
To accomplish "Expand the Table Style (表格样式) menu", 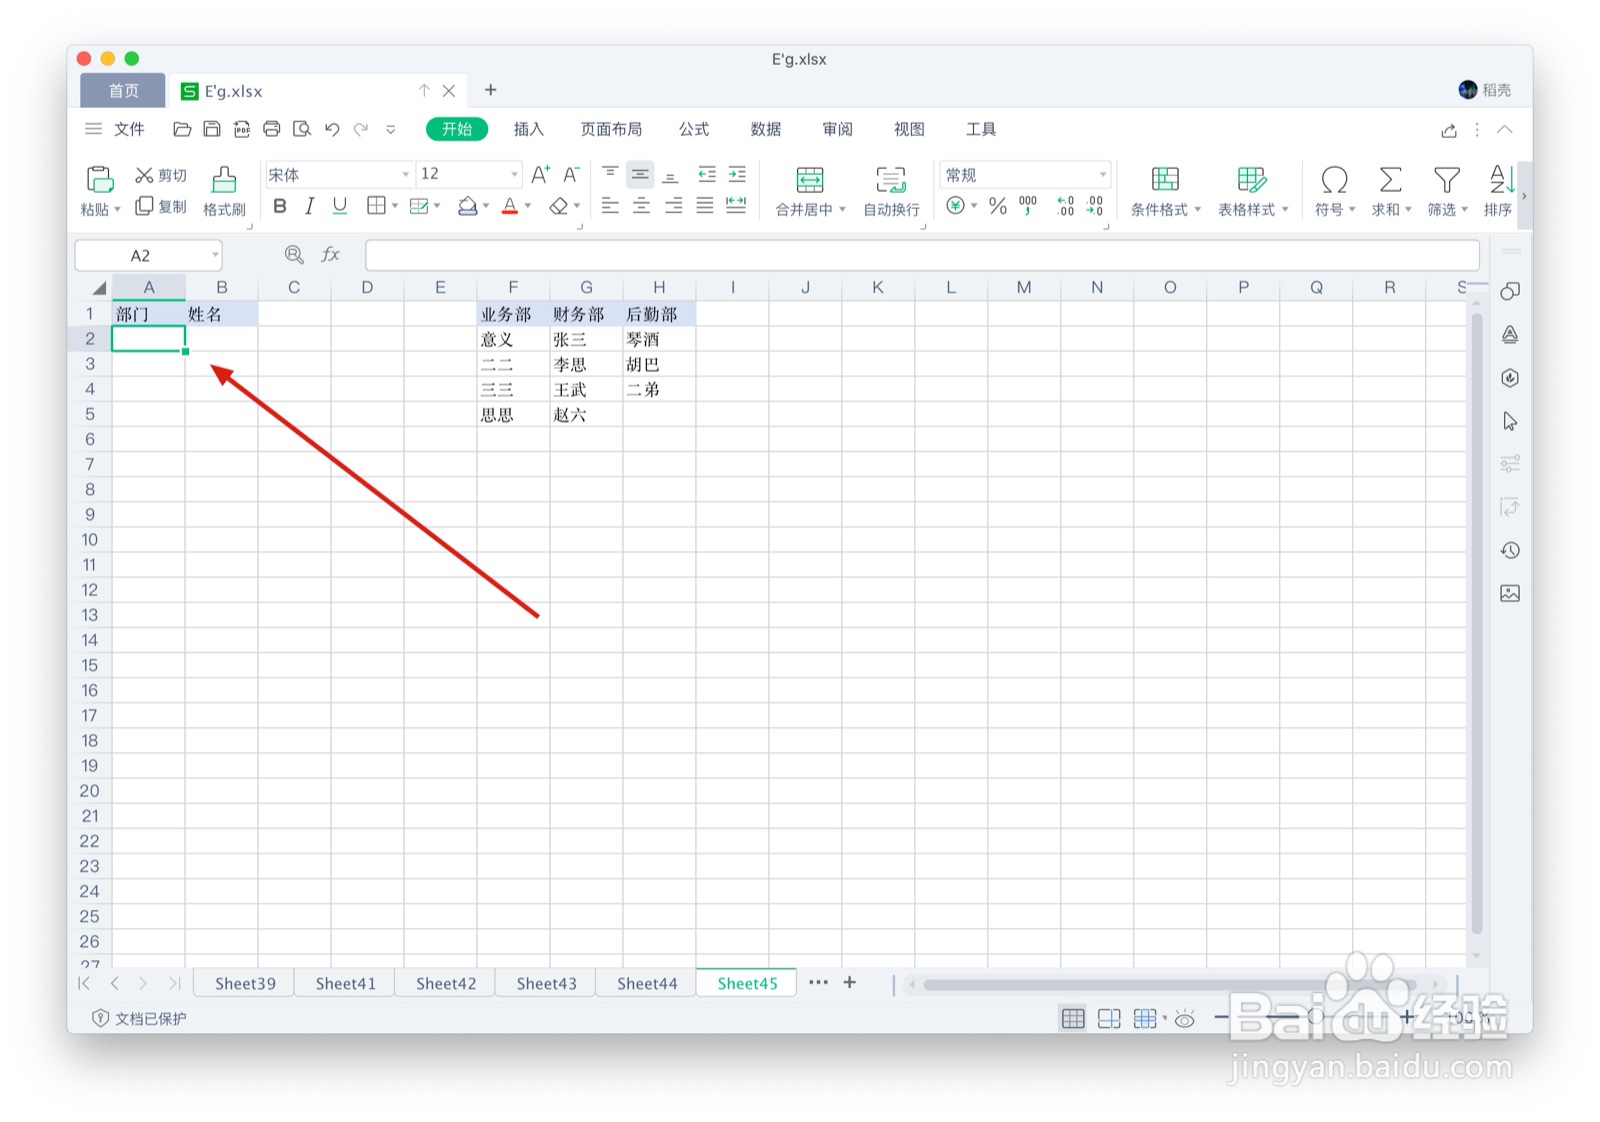I will (1285, 210).
